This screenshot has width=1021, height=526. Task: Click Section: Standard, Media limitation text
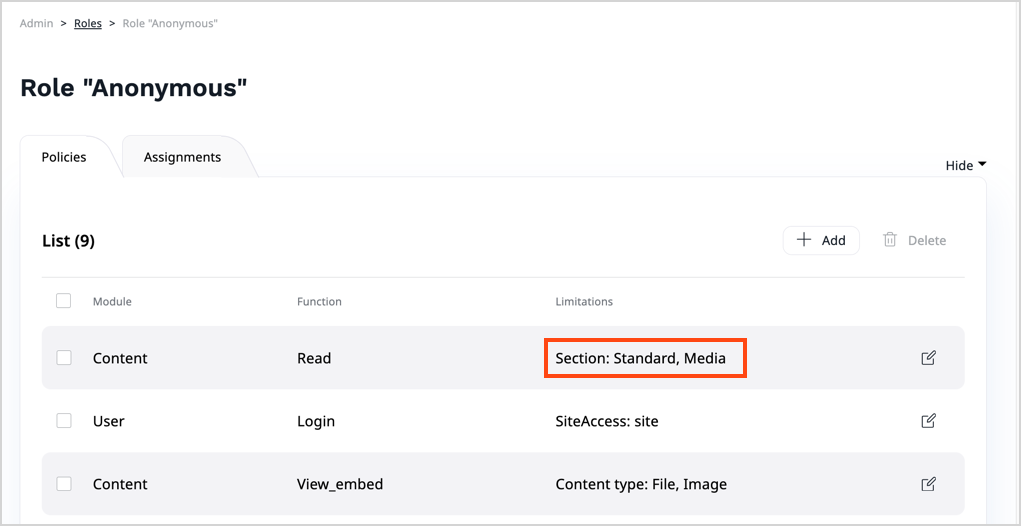[x=641, y=358]
